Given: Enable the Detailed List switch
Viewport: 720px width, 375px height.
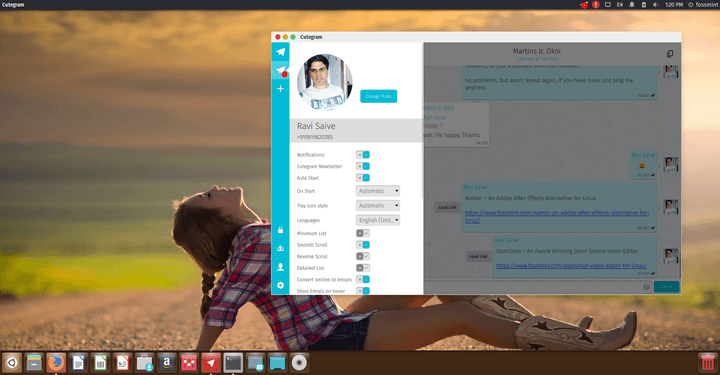Looking at the screenshot, I should (363, 268).
